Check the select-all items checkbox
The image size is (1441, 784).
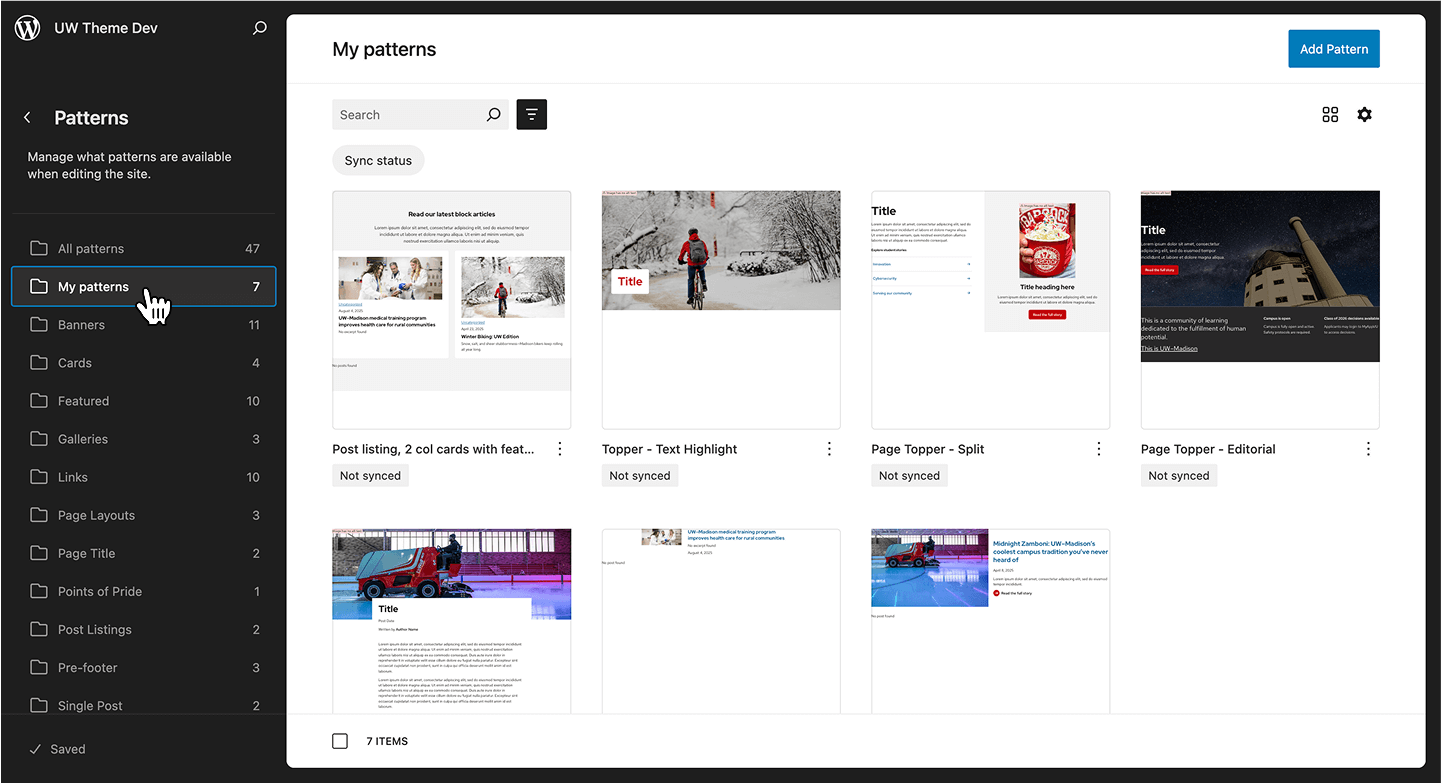pyautogui.click(x=340, y=741)
